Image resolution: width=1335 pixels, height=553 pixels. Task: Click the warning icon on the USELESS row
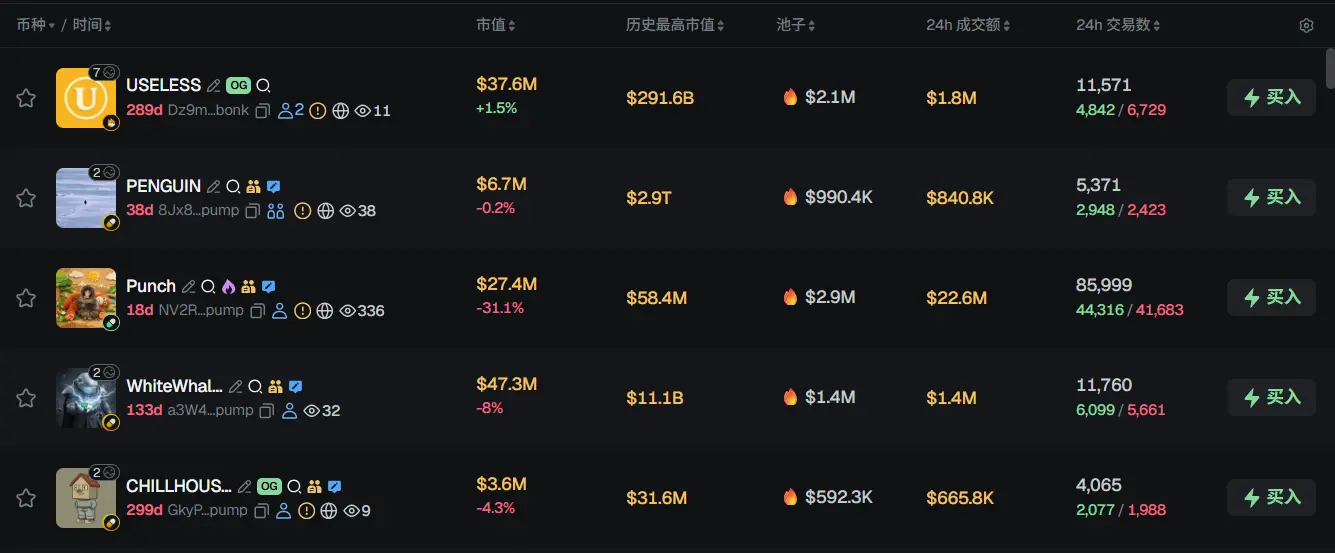point(318,111)
